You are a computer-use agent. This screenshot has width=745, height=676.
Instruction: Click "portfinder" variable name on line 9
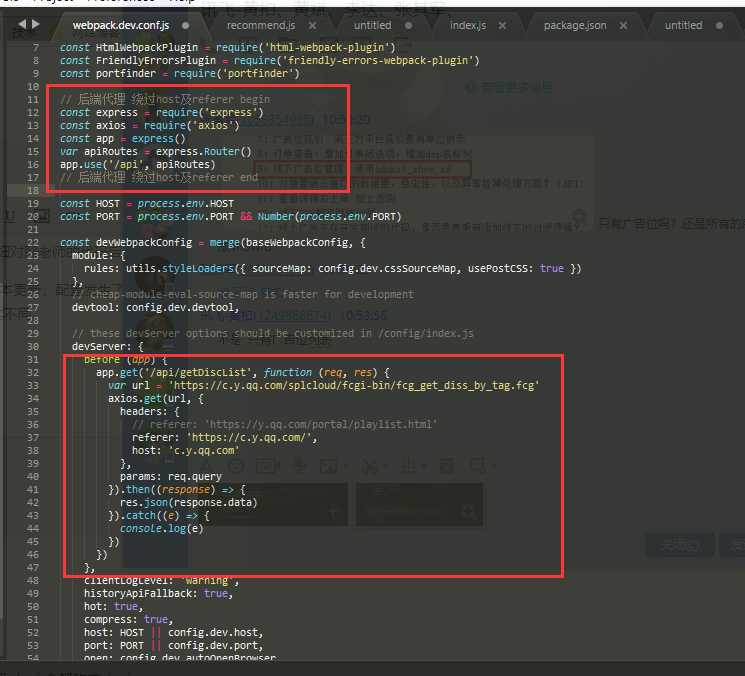pyautogui.click(x=126, y=74)
